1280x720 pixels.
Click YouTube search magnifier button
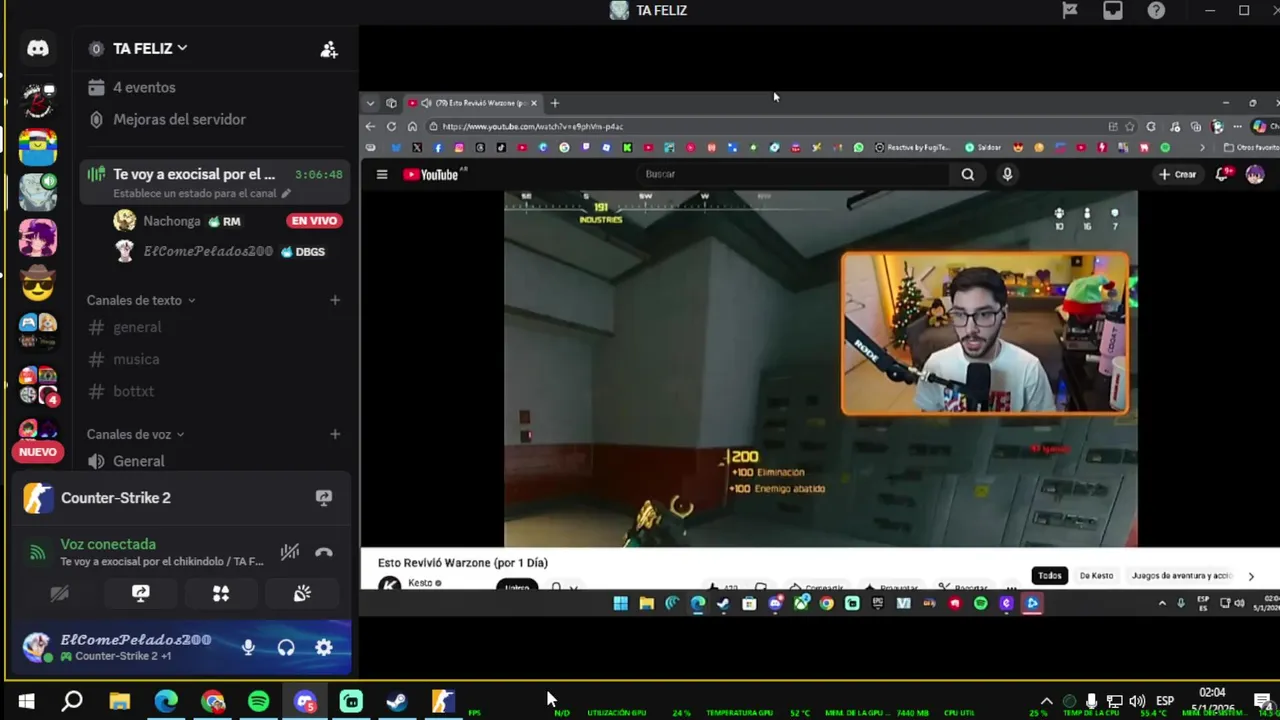click(967, 174)
